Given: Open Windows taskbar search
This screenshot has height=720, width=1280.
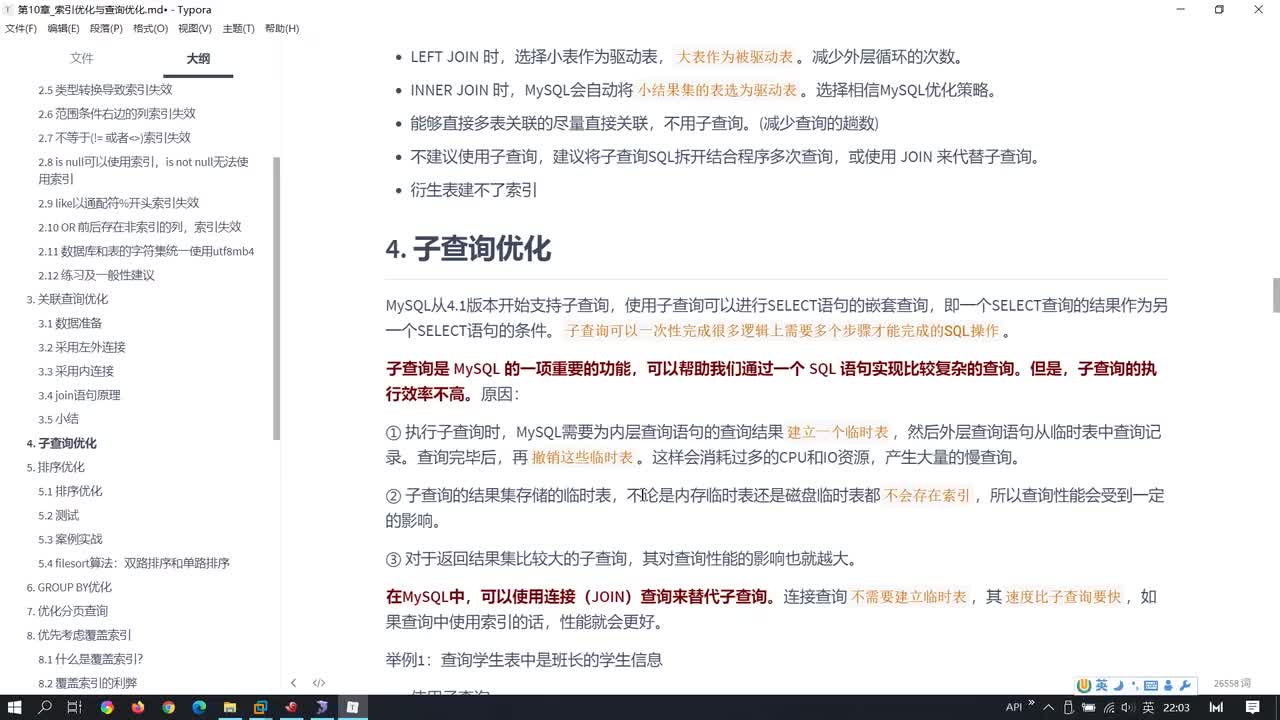Looking at the screenshot, I should pyautogui.click(x=45, y=707).
